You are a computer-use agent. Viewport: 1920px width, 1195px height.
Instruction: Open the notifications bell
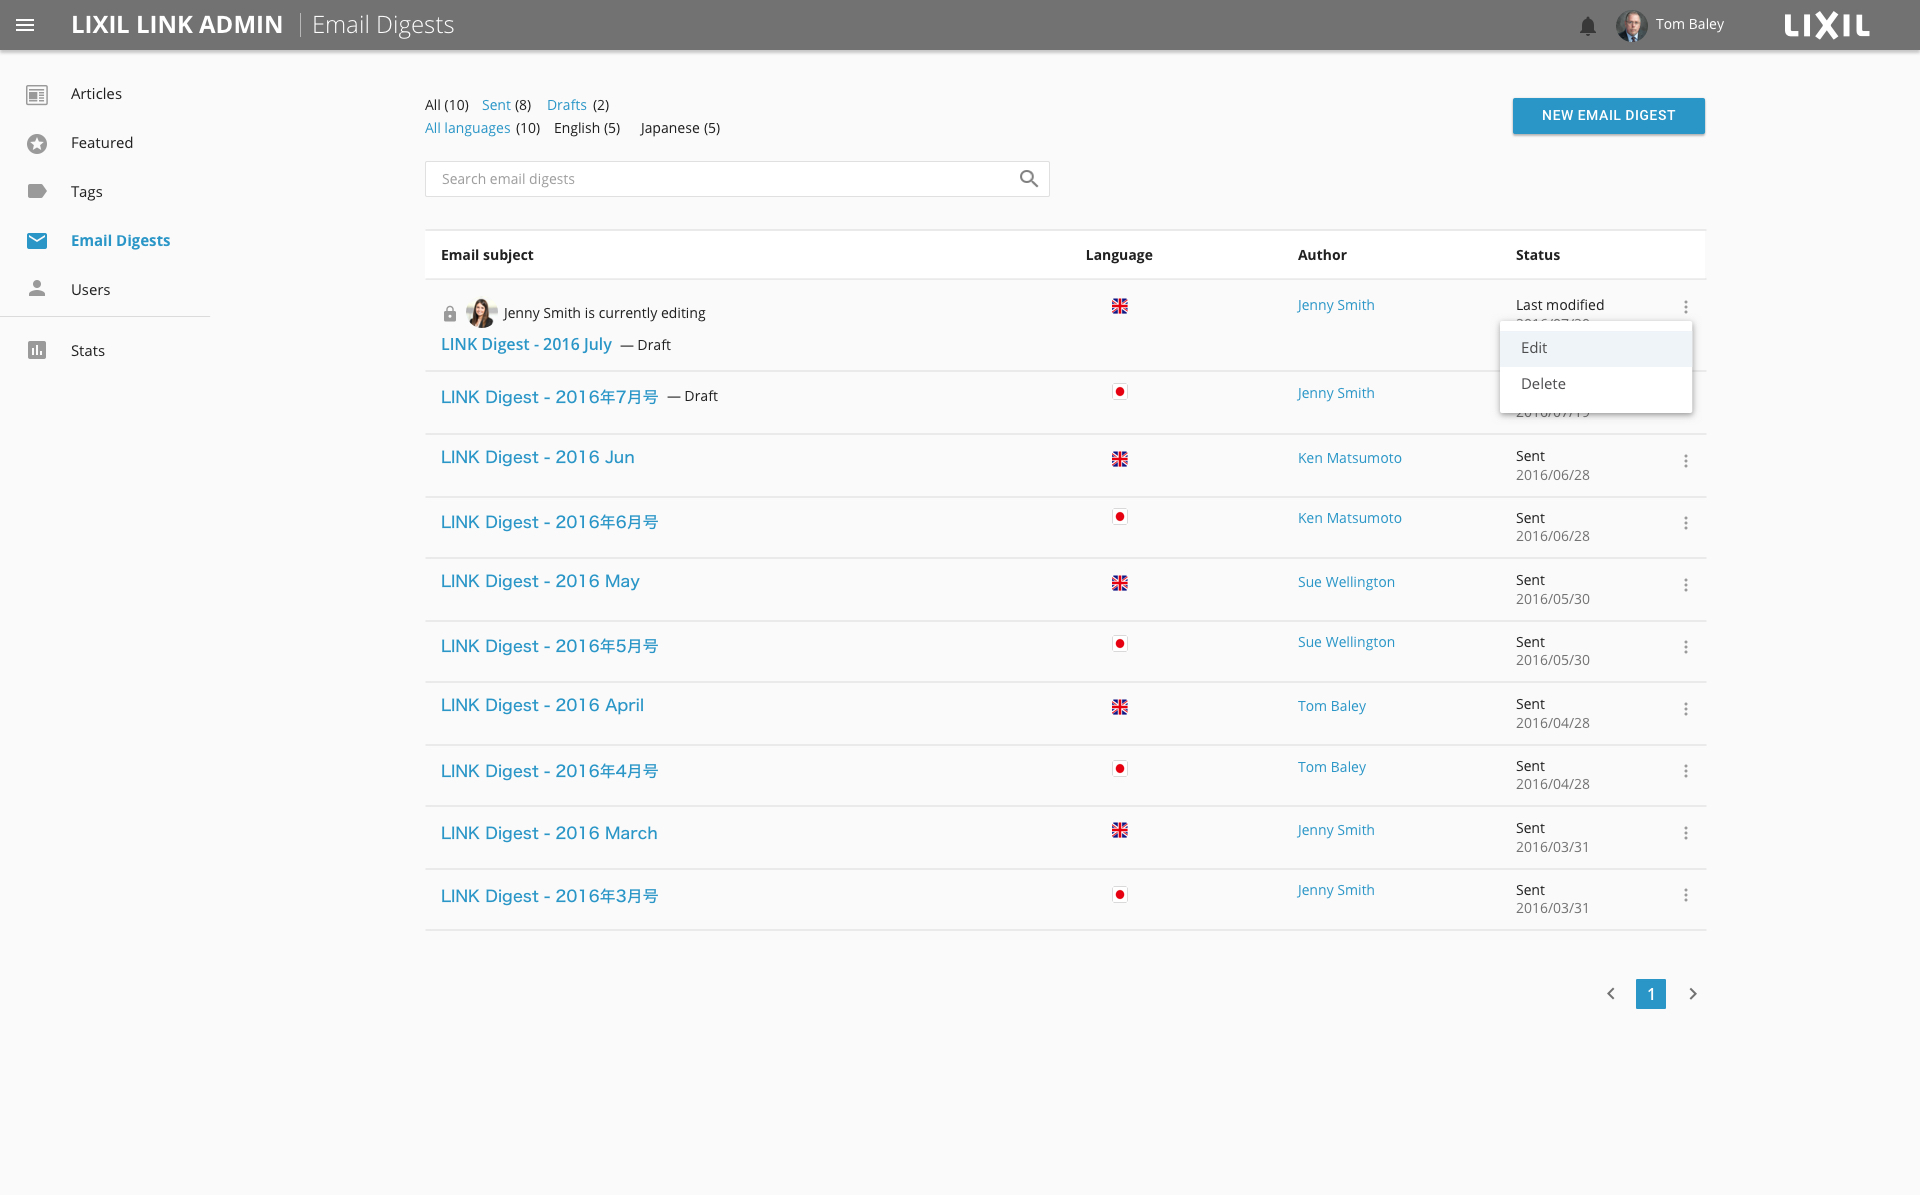[1588, 26]
